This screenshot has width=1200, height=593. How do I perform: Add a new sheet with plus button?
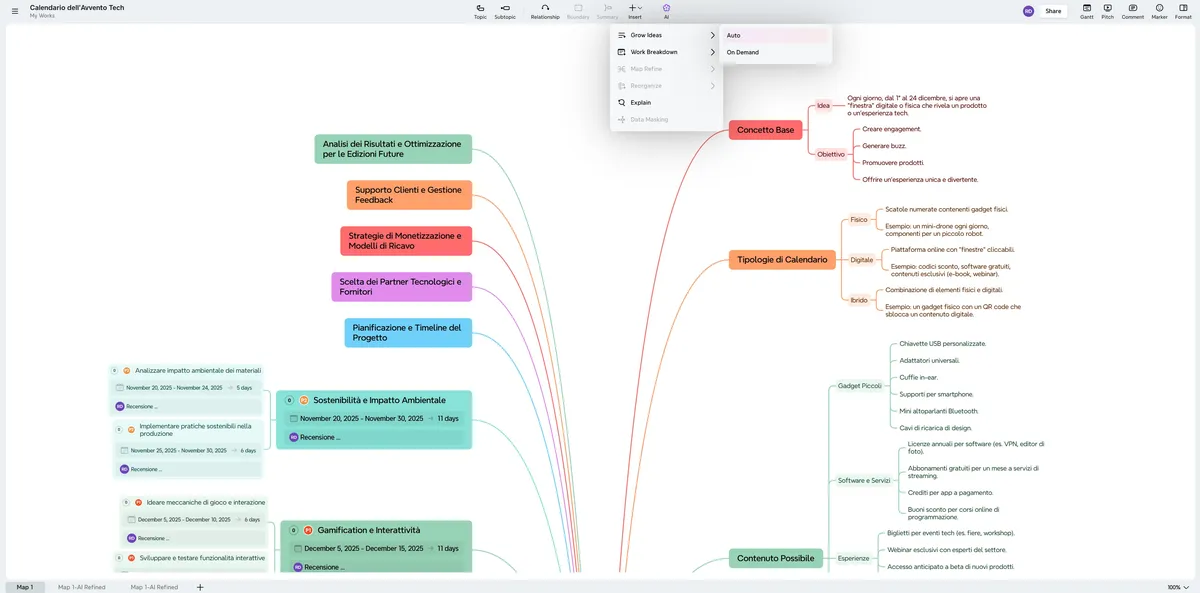tap(200, 587)
